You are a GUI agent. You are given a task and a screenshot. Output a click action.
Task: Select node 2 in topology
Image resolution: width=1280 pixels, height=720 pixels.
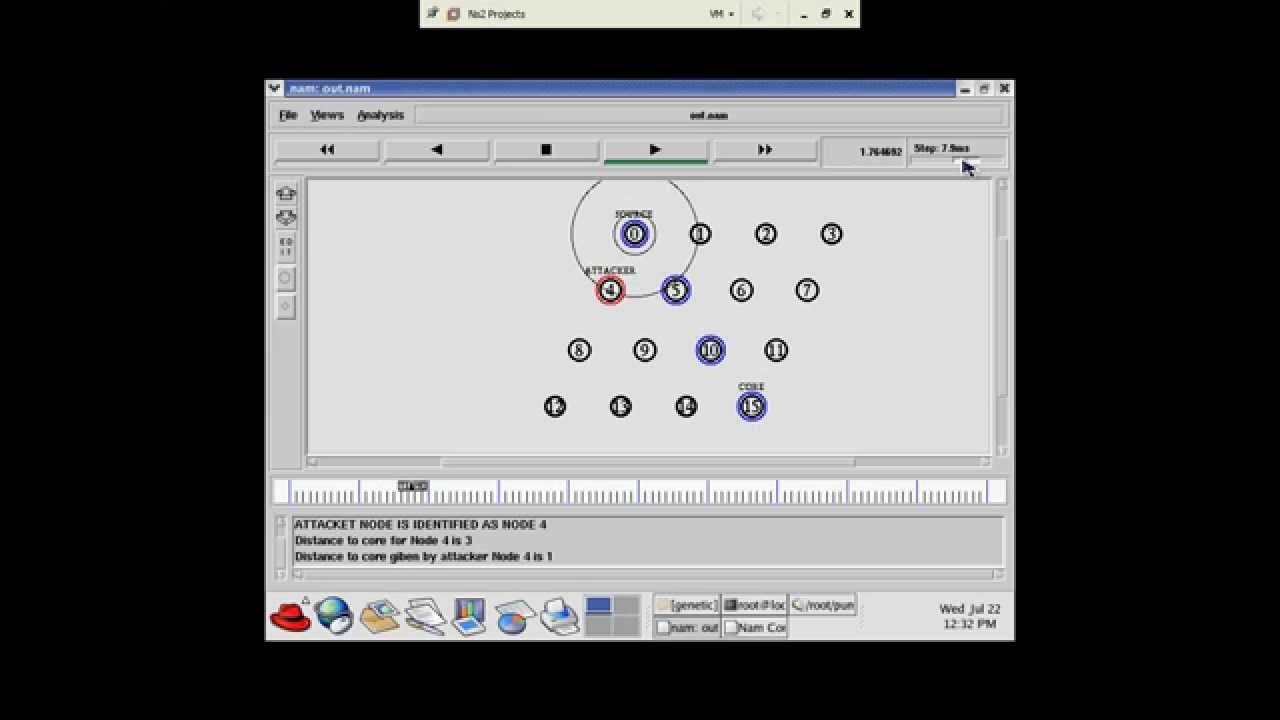click(x=766, y=234)
